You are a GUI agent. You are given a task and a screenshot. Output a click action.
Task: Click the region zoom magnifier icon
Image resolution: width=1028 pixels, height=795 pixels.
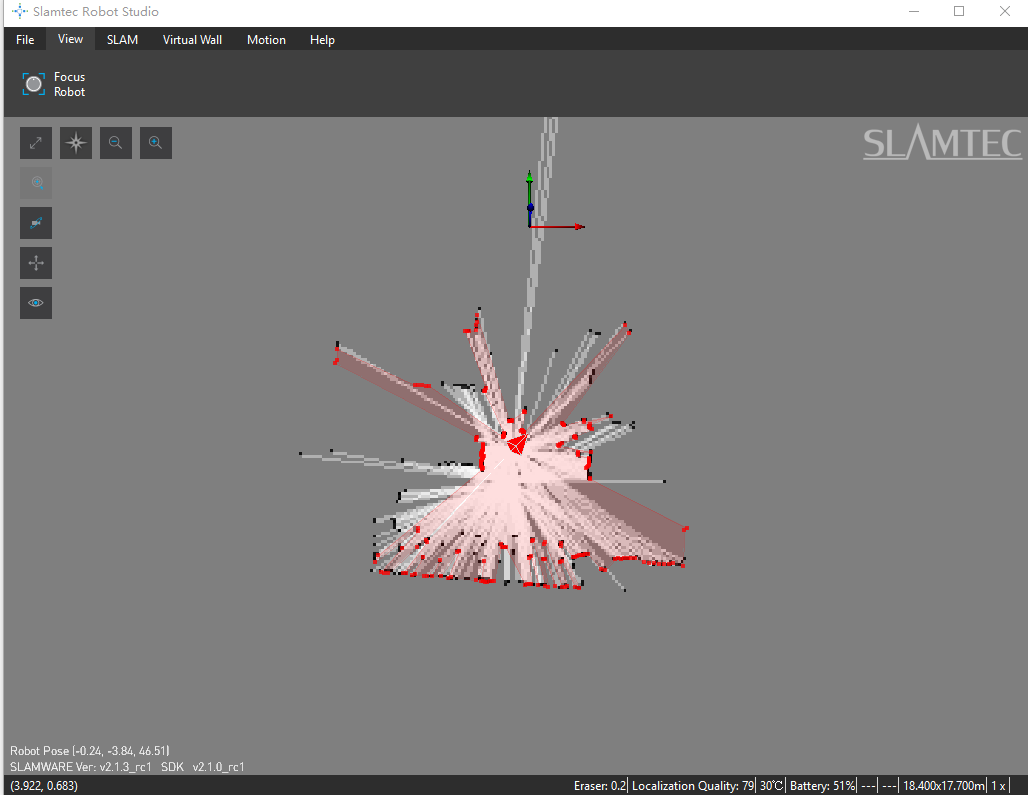(x=36, y=183)
